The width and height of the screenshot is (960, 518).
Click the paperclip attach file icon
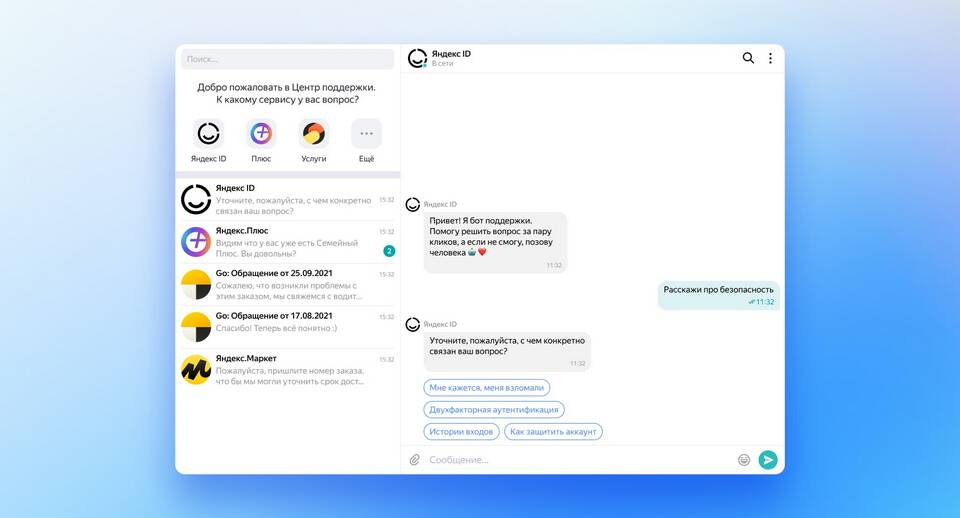[x=414, y=460]
